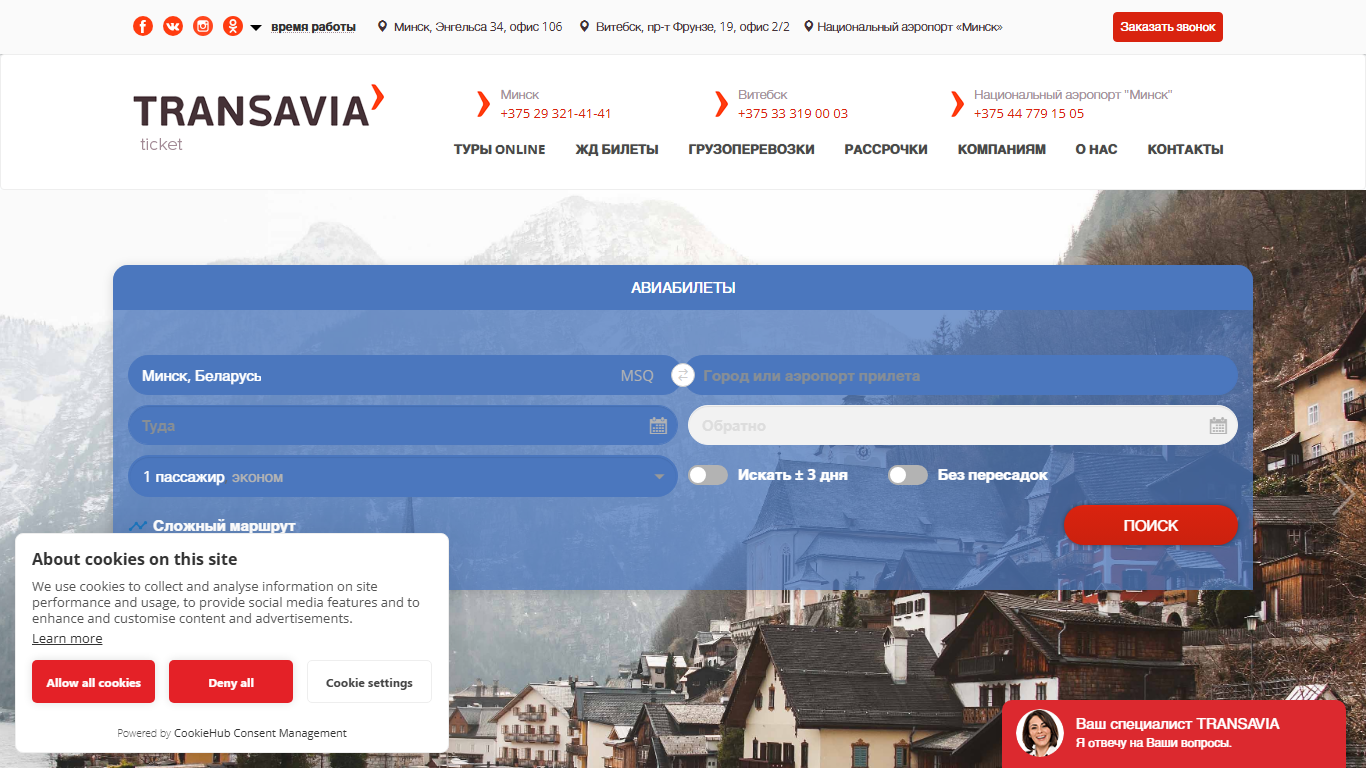Screen dimensions: 1366x768
Task: Open the 'КОНТАКТЫ' menu item
Action: 1185,150
